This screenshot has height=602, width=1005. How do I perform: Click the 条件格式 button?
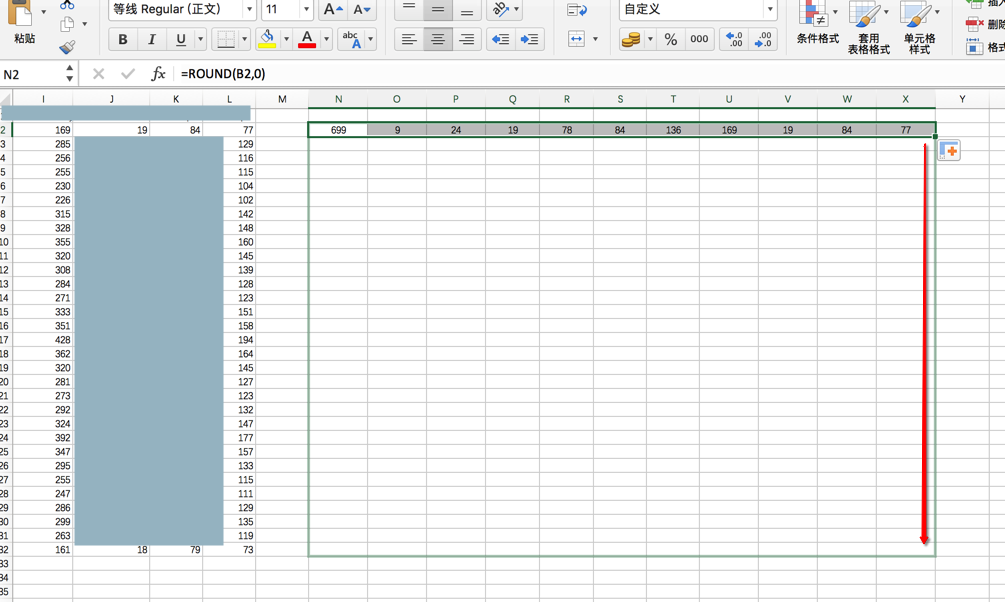[817, 26]
